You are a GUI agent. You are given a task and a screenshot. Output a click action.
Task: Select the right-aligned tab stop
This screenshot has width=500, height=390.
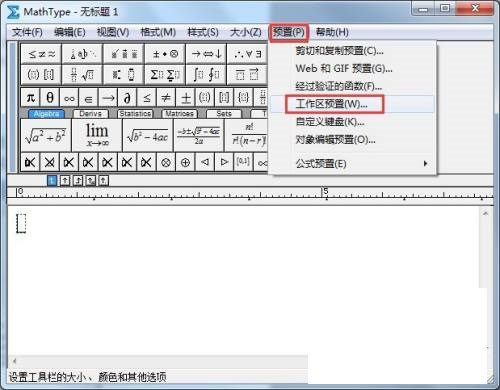tap(78, 181)
